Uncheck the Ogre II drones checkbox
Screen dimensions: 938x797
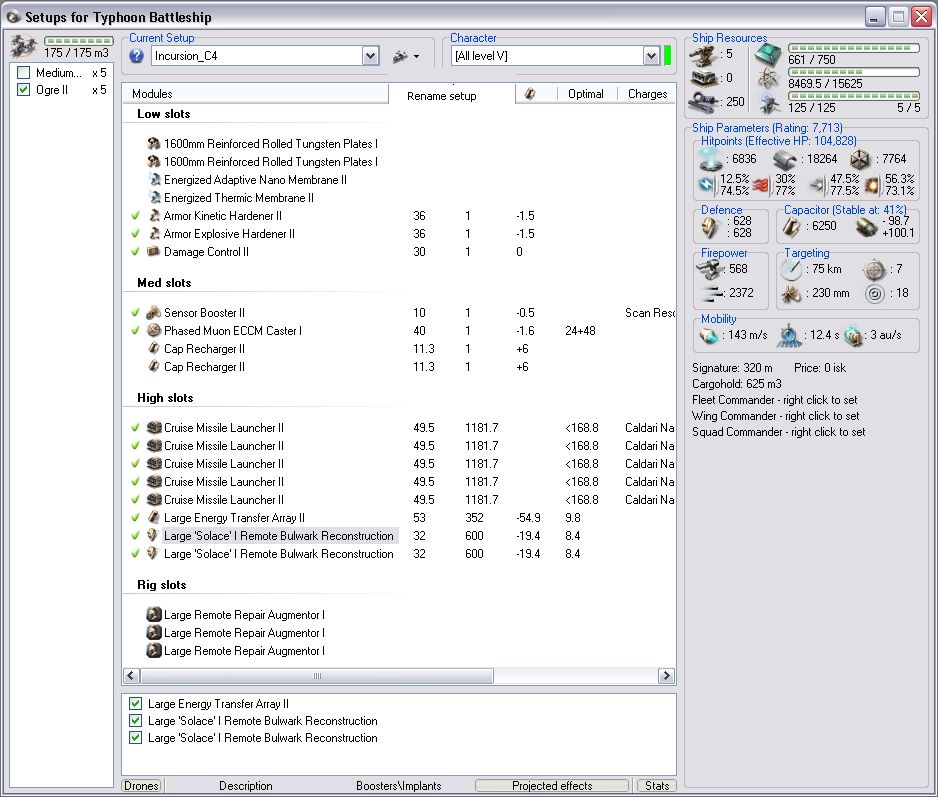pyautogui.click(x=24, y=90)
